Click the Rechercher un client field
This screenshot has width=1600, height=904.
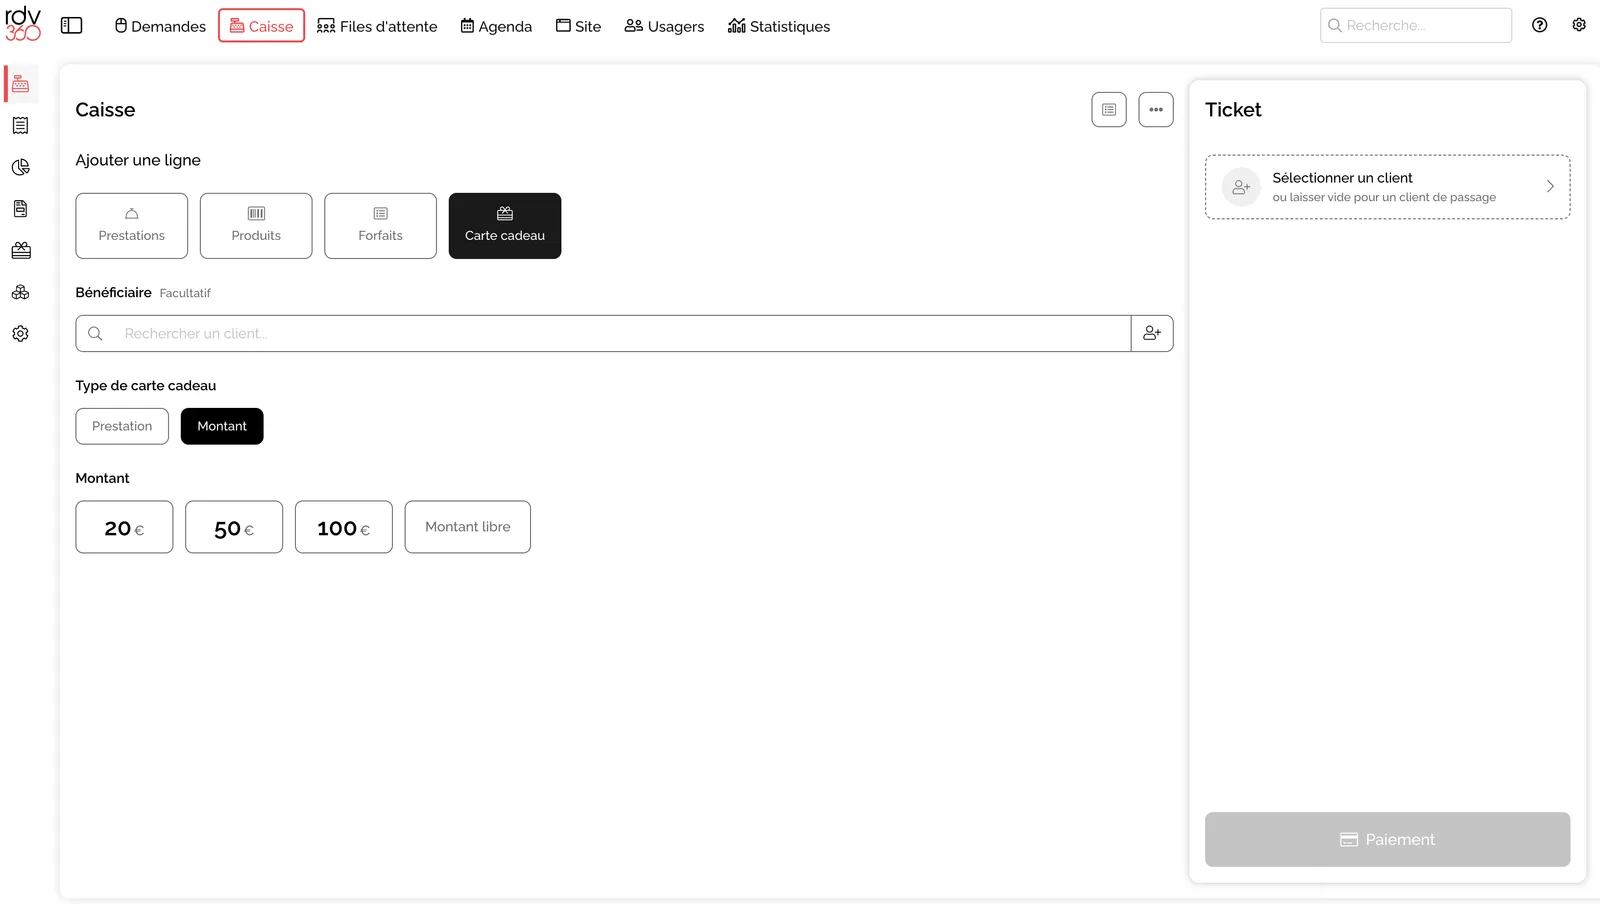tap(603, 334)
